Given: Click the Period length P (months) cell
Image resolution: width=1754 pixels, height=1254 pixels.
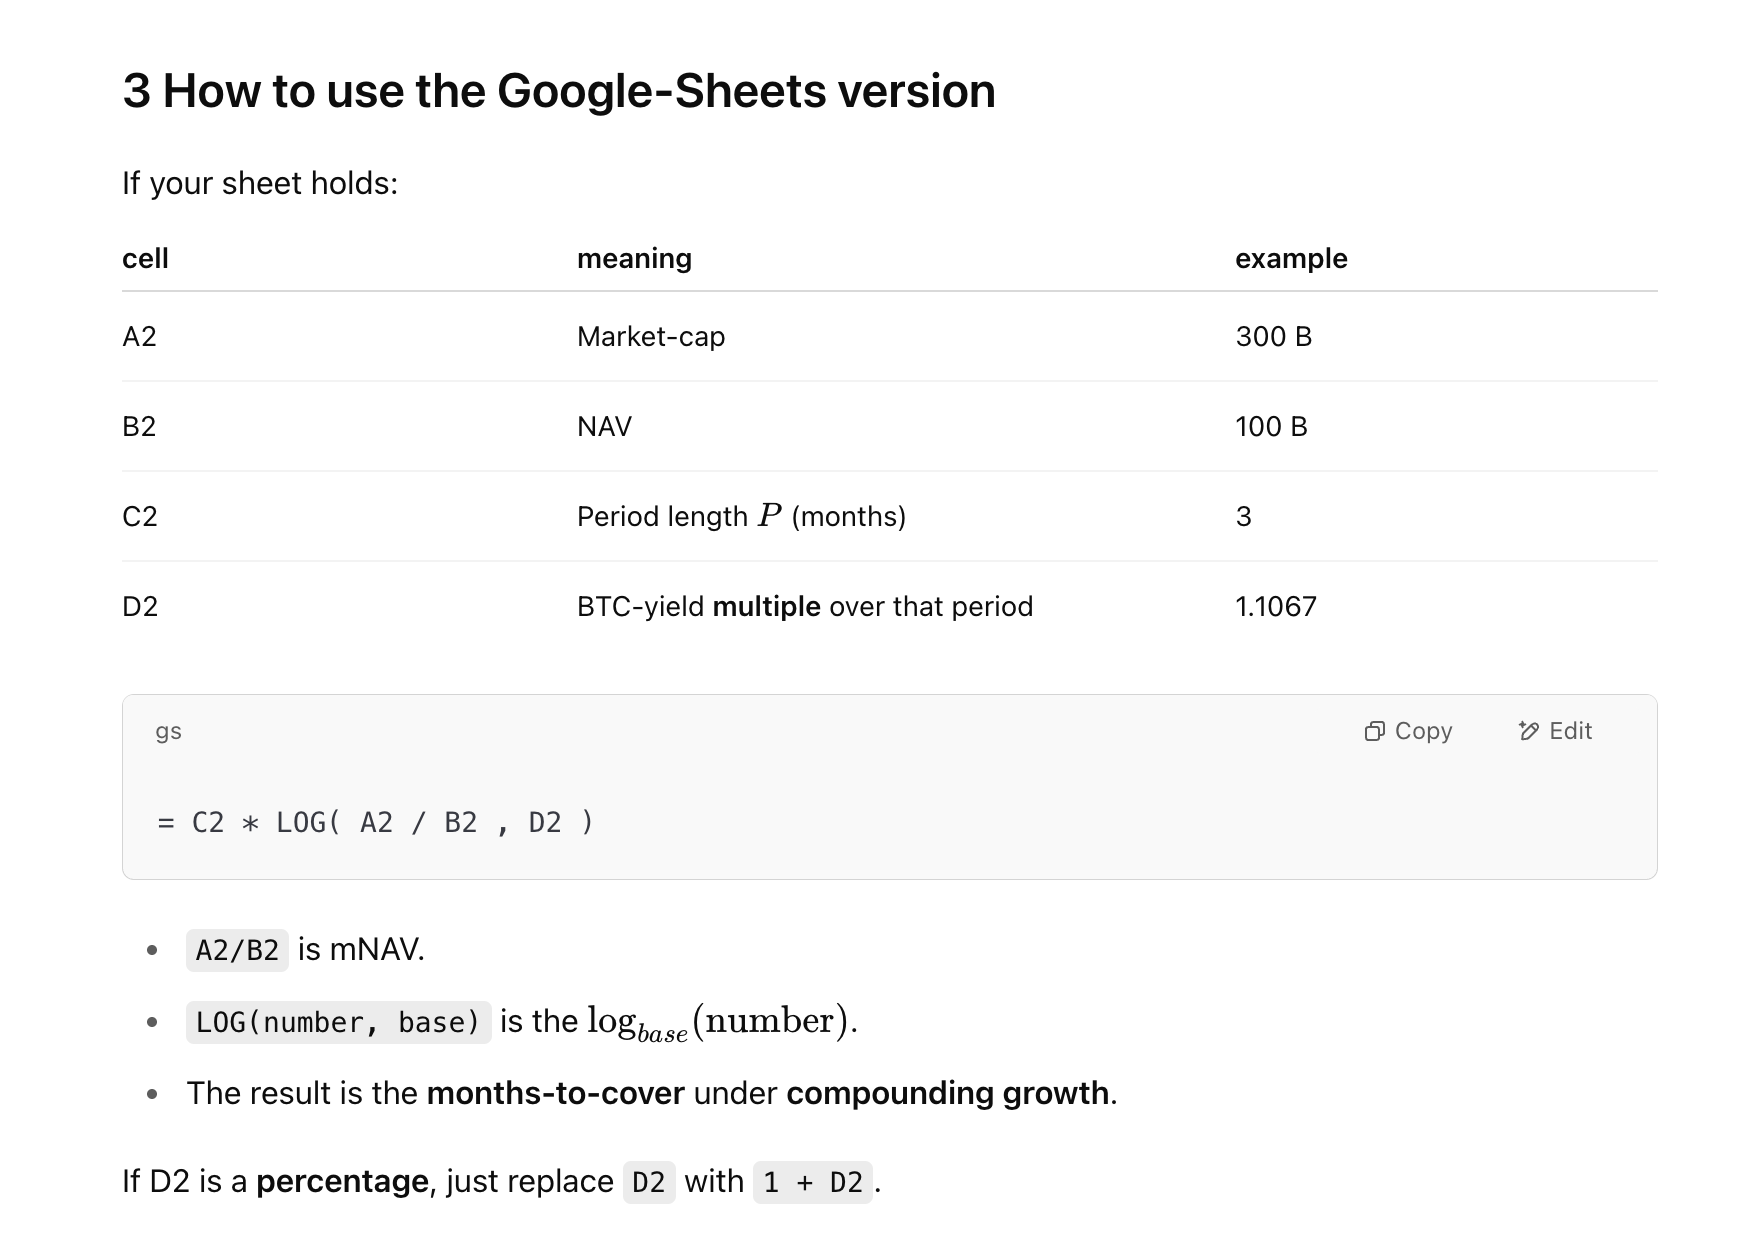Looking at the screenshot, I should click(741, 516).
